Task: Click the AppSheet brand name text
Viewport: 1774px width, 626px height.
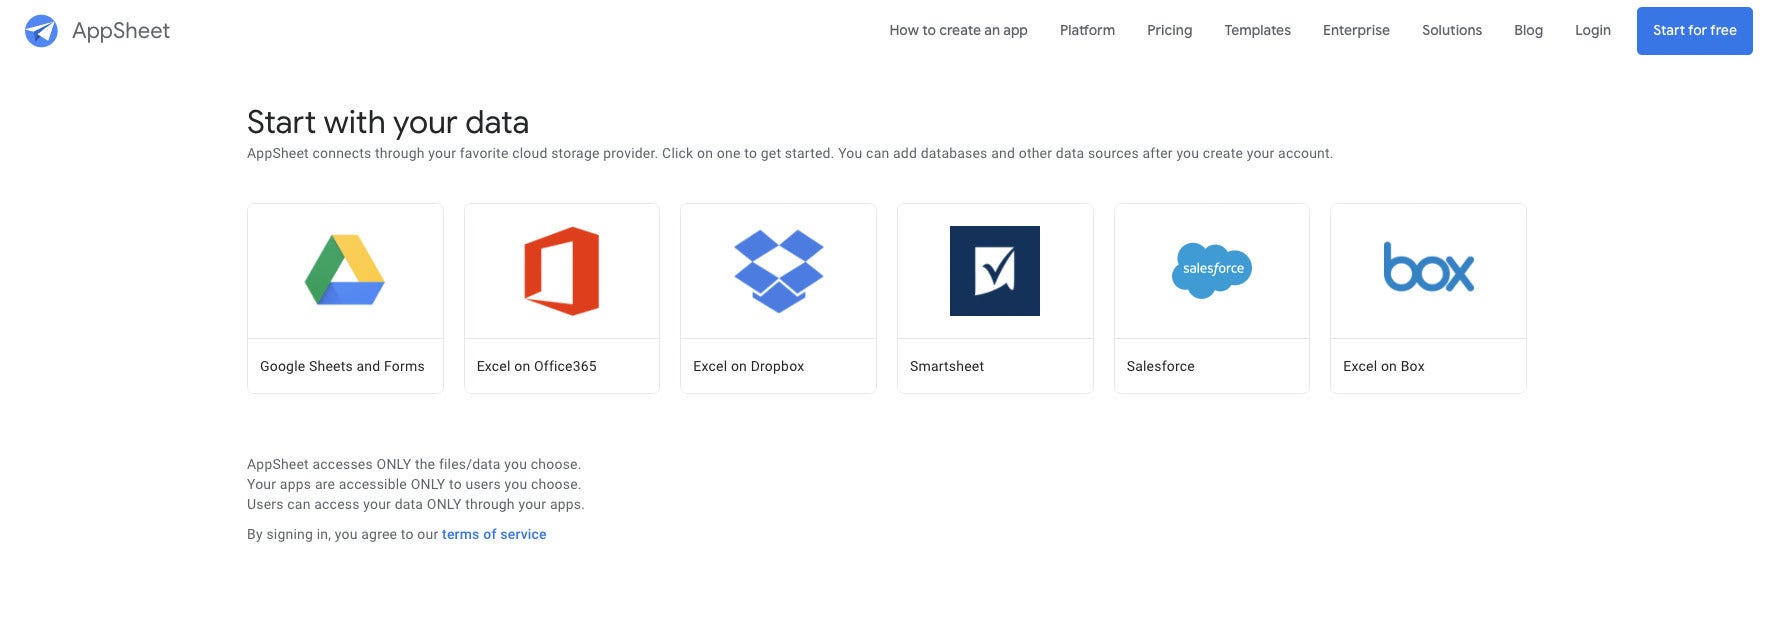Action: pyautogui.click(x=121, y=31)
